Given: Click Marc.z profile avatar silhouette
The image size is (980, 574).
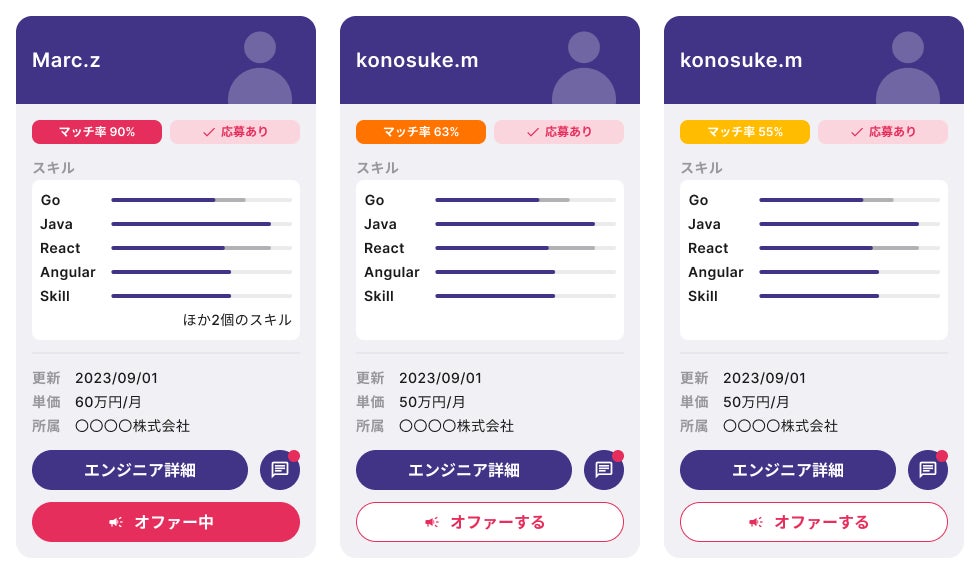Looking at the screenshot, I should pyautogui.click(x=260, y=72).
